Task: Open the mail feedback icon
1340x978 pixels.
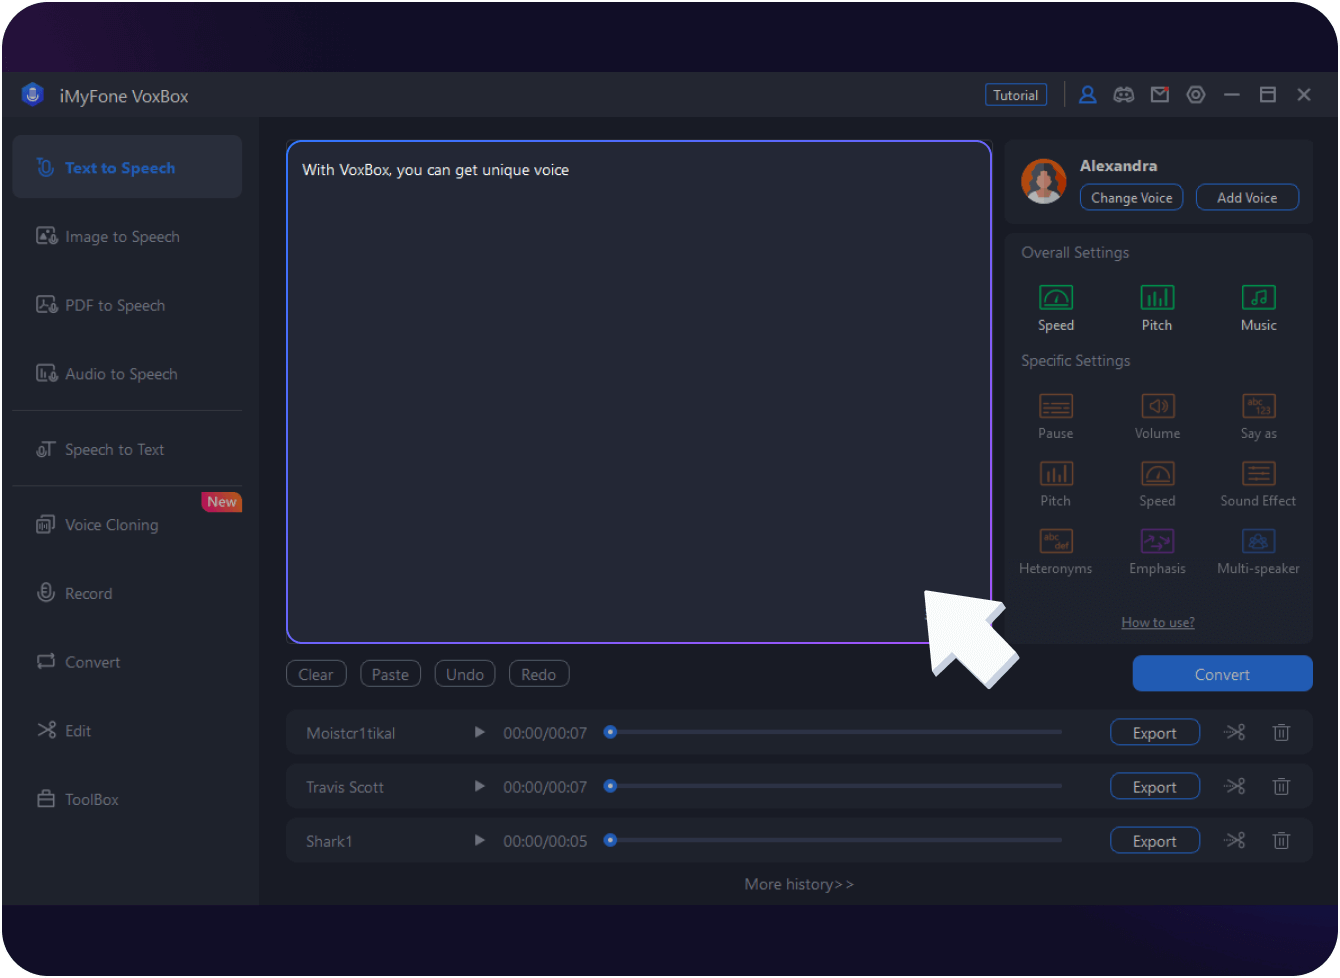Action: (x=1160, y=95)
